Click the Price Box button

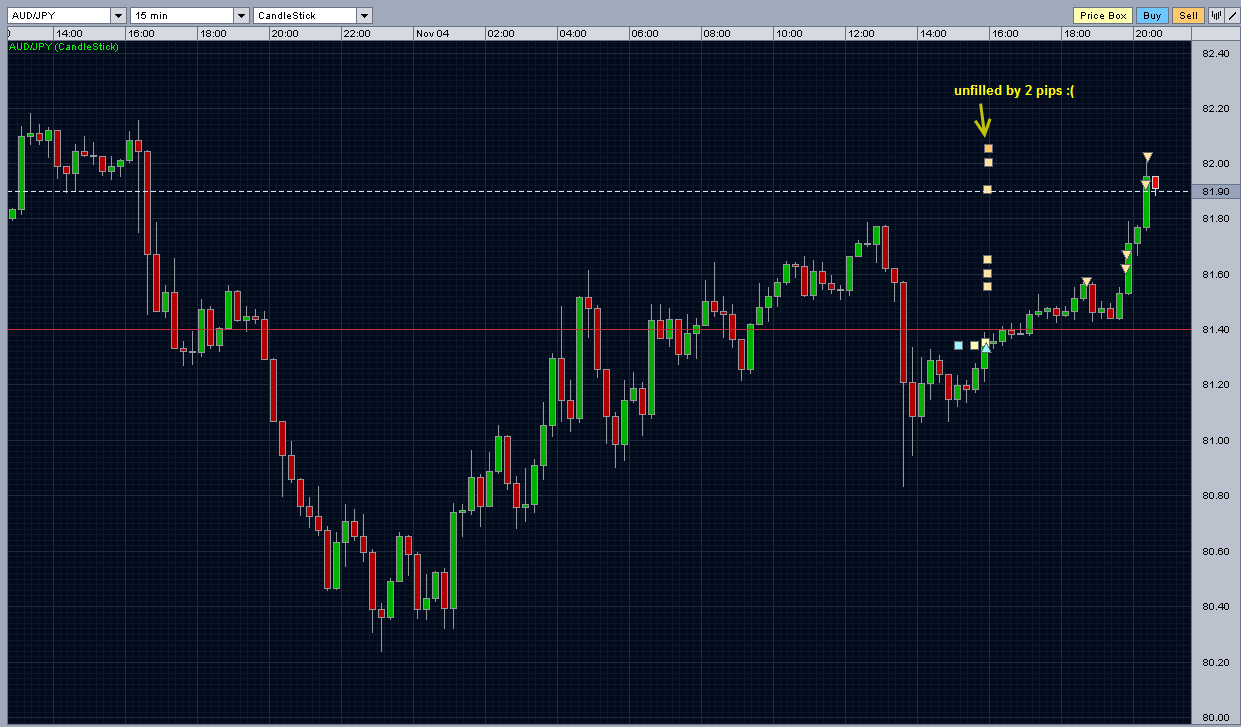click(x=1103, y=15)
